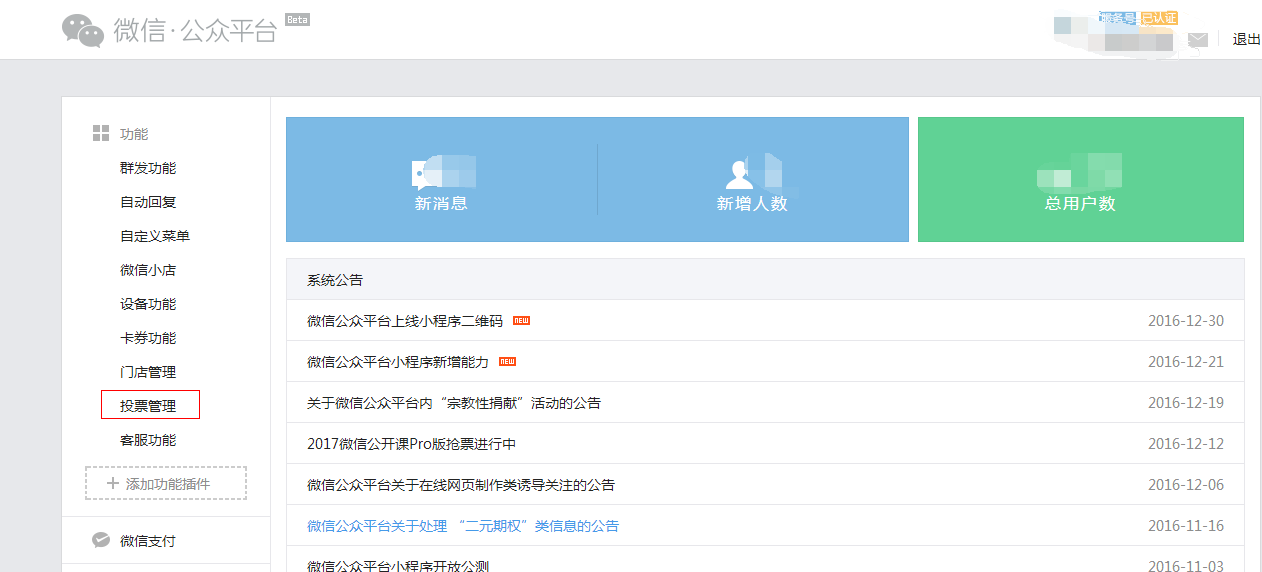
Task: Select 客服功能 menu item
Action: (x=148, y=440)
